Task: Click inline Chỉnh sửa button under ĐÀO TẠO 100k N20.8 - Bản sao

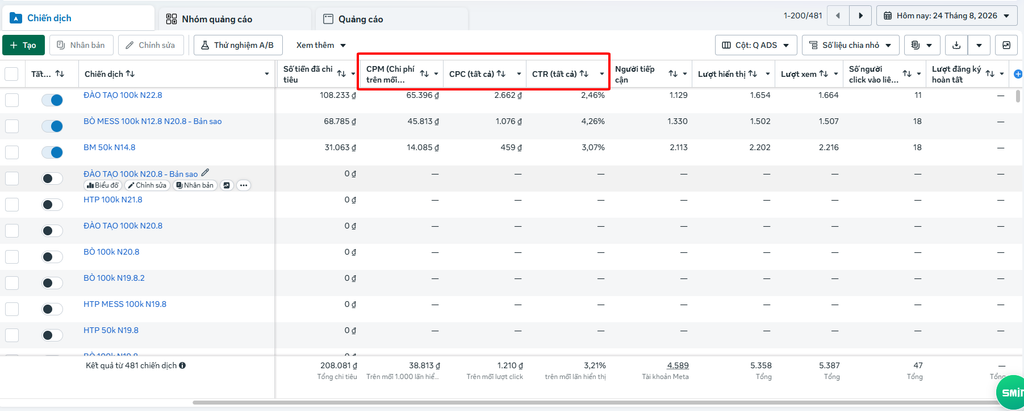Action: point(148,186)
